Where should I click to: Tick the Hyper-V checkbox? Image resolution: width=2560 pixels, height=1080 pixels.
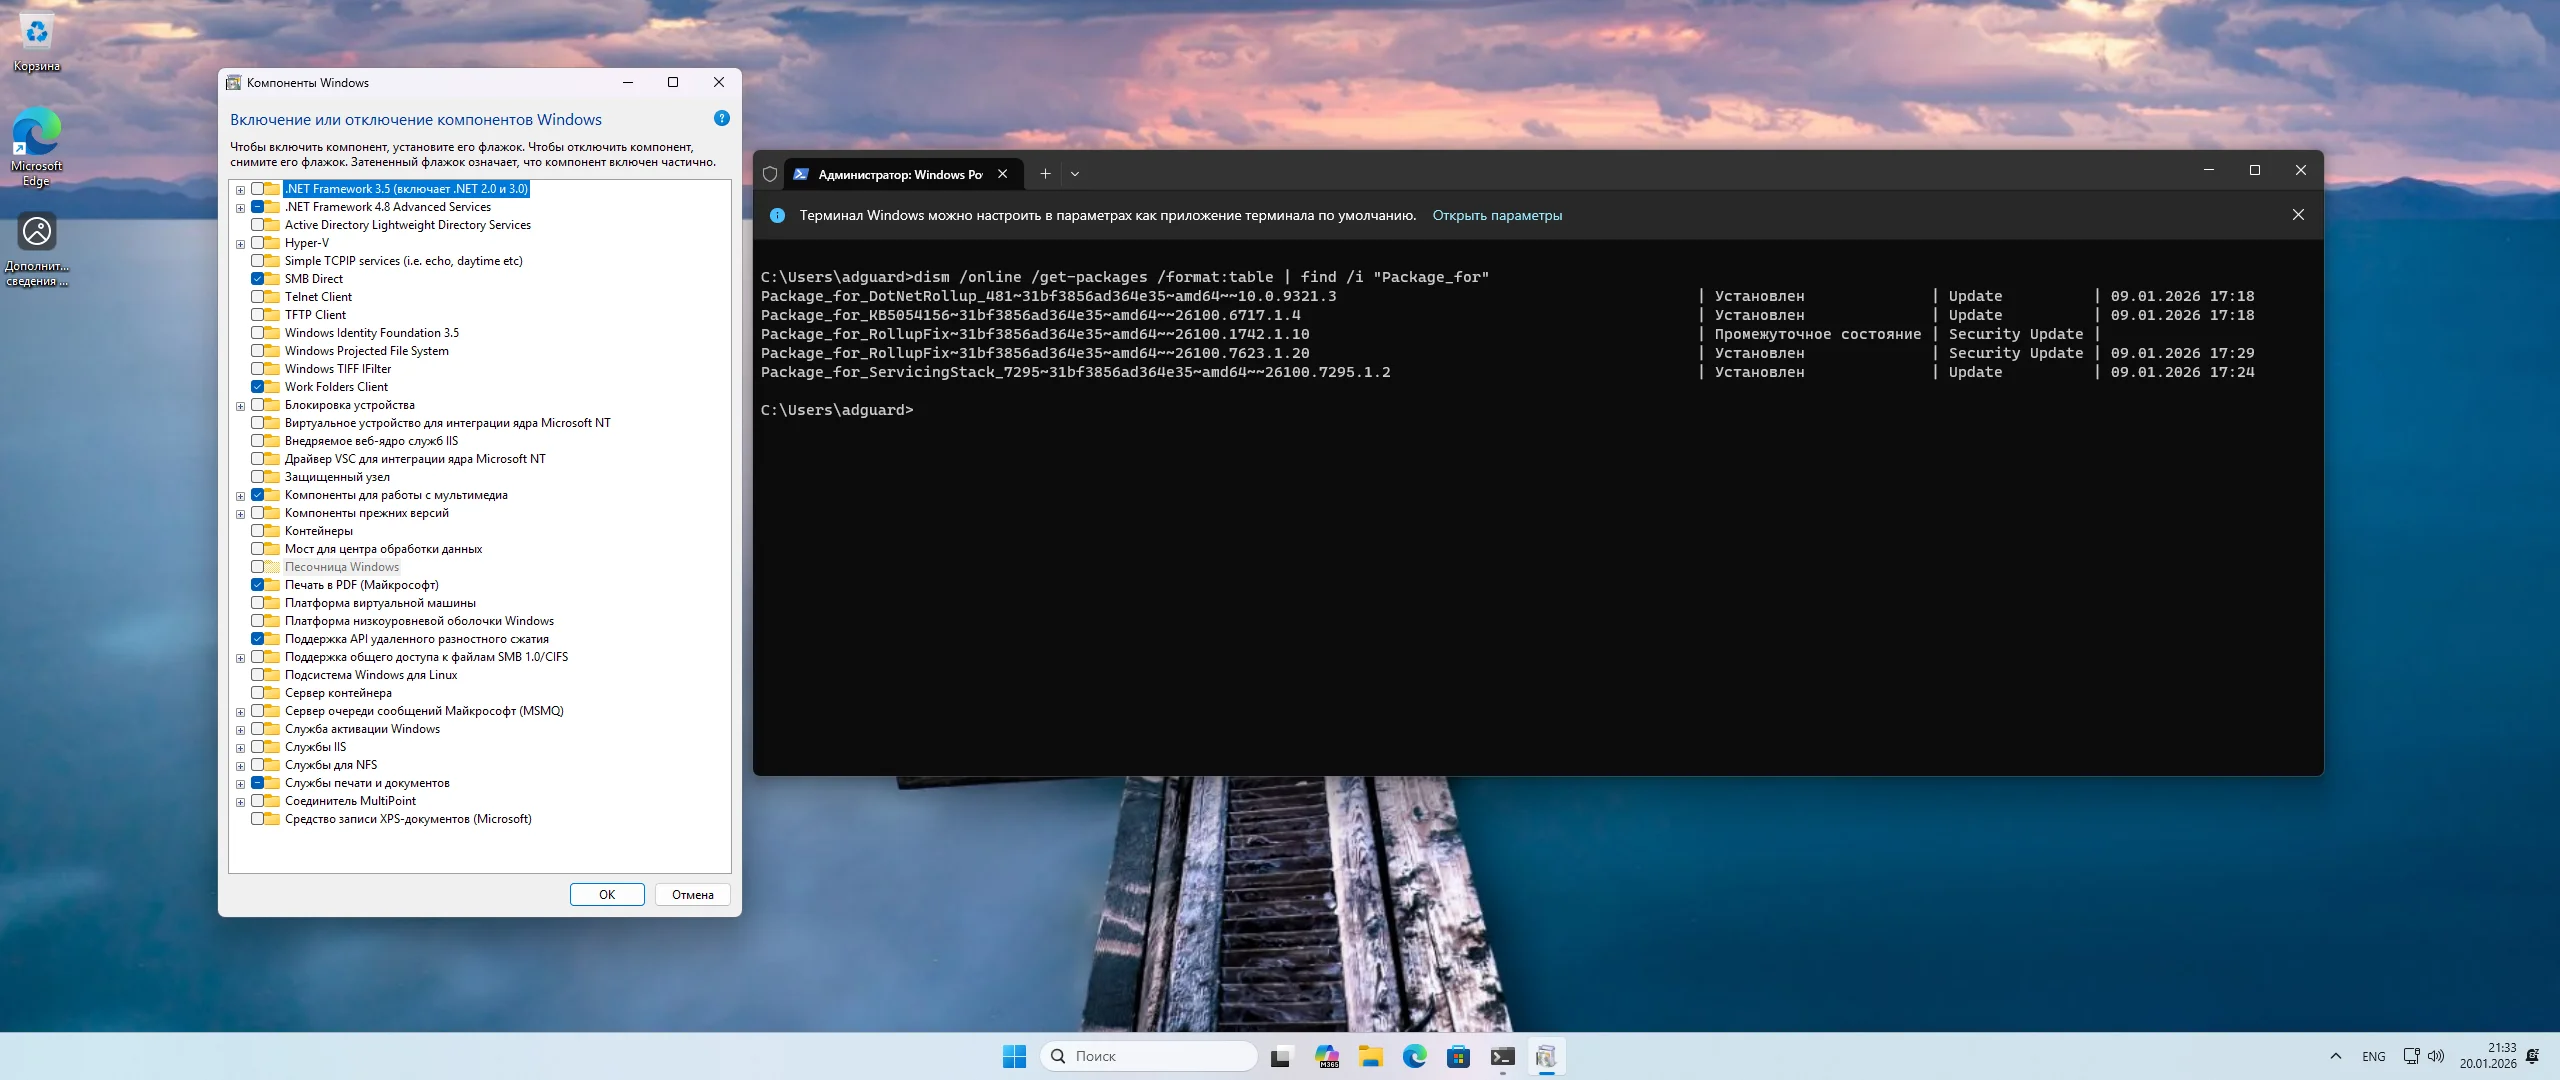tap(258, 243)
